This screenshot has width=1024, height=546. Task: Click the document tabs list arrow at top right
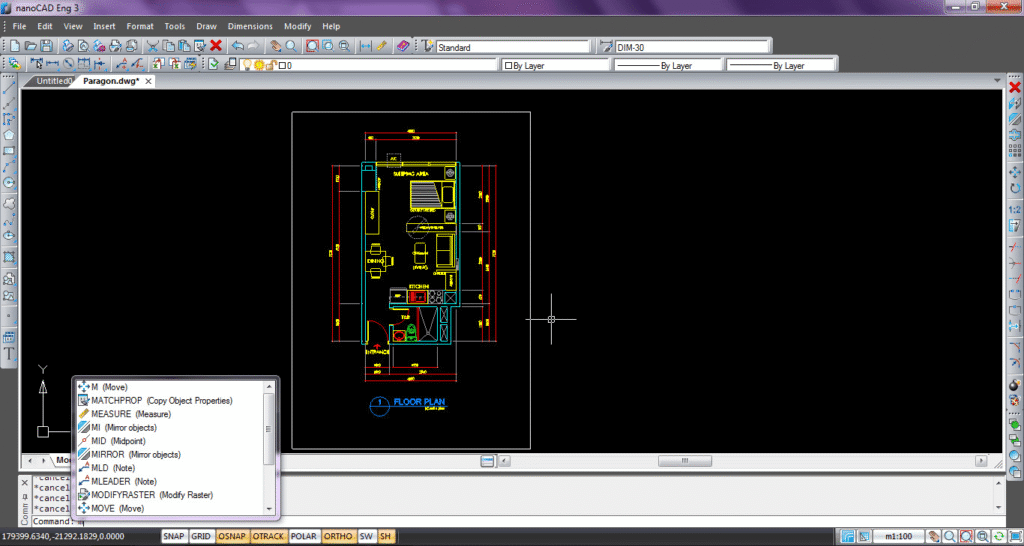(x=997, y=80)
